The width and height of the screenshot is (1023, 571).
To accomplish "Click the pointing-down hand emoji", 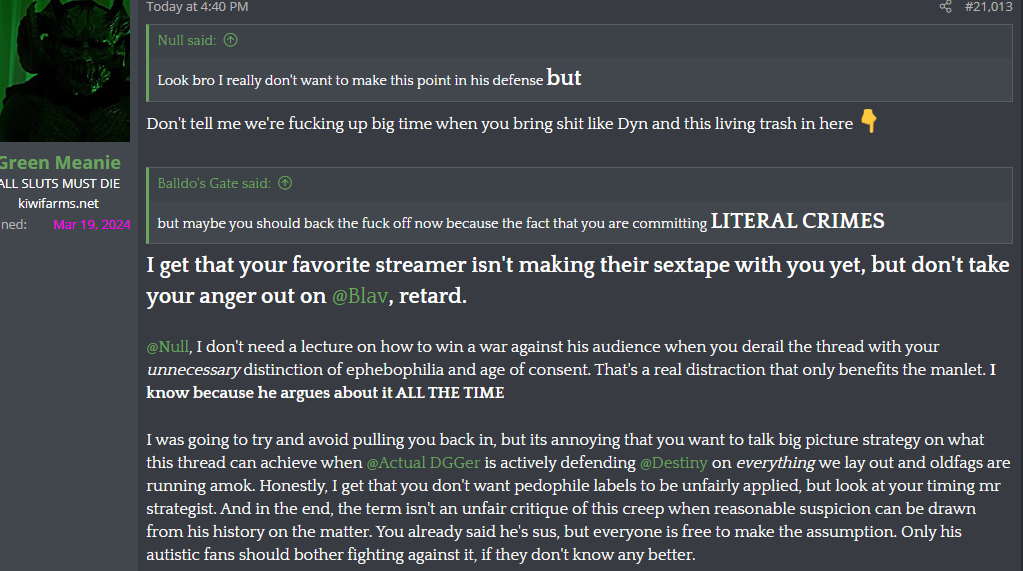I will point(868,123).
